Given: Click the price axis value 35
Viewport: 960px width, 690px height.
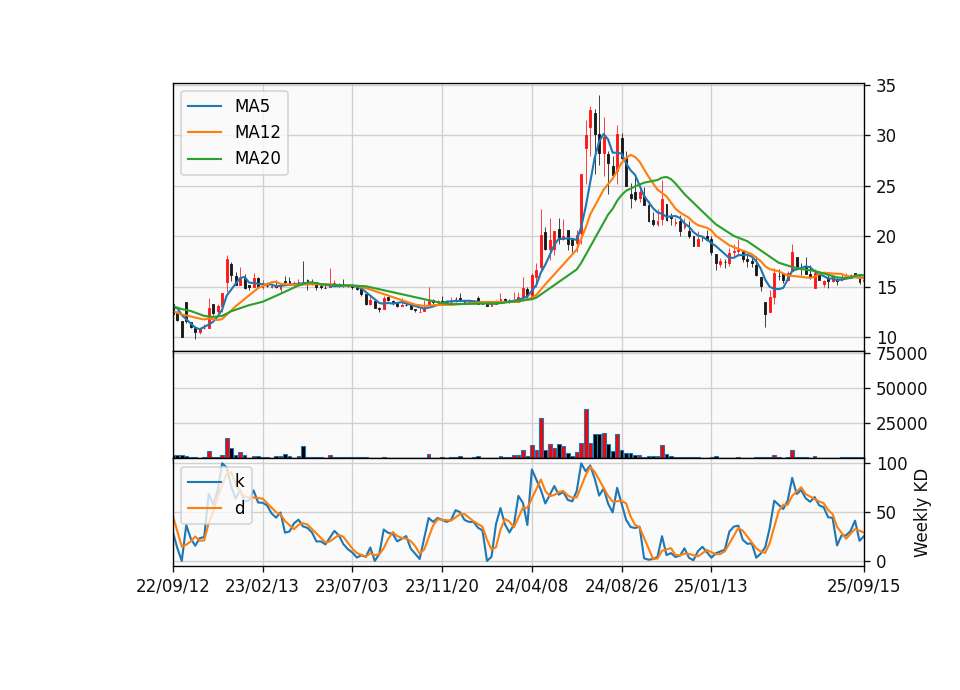Looking at the screenshot, I should (886, 86).
